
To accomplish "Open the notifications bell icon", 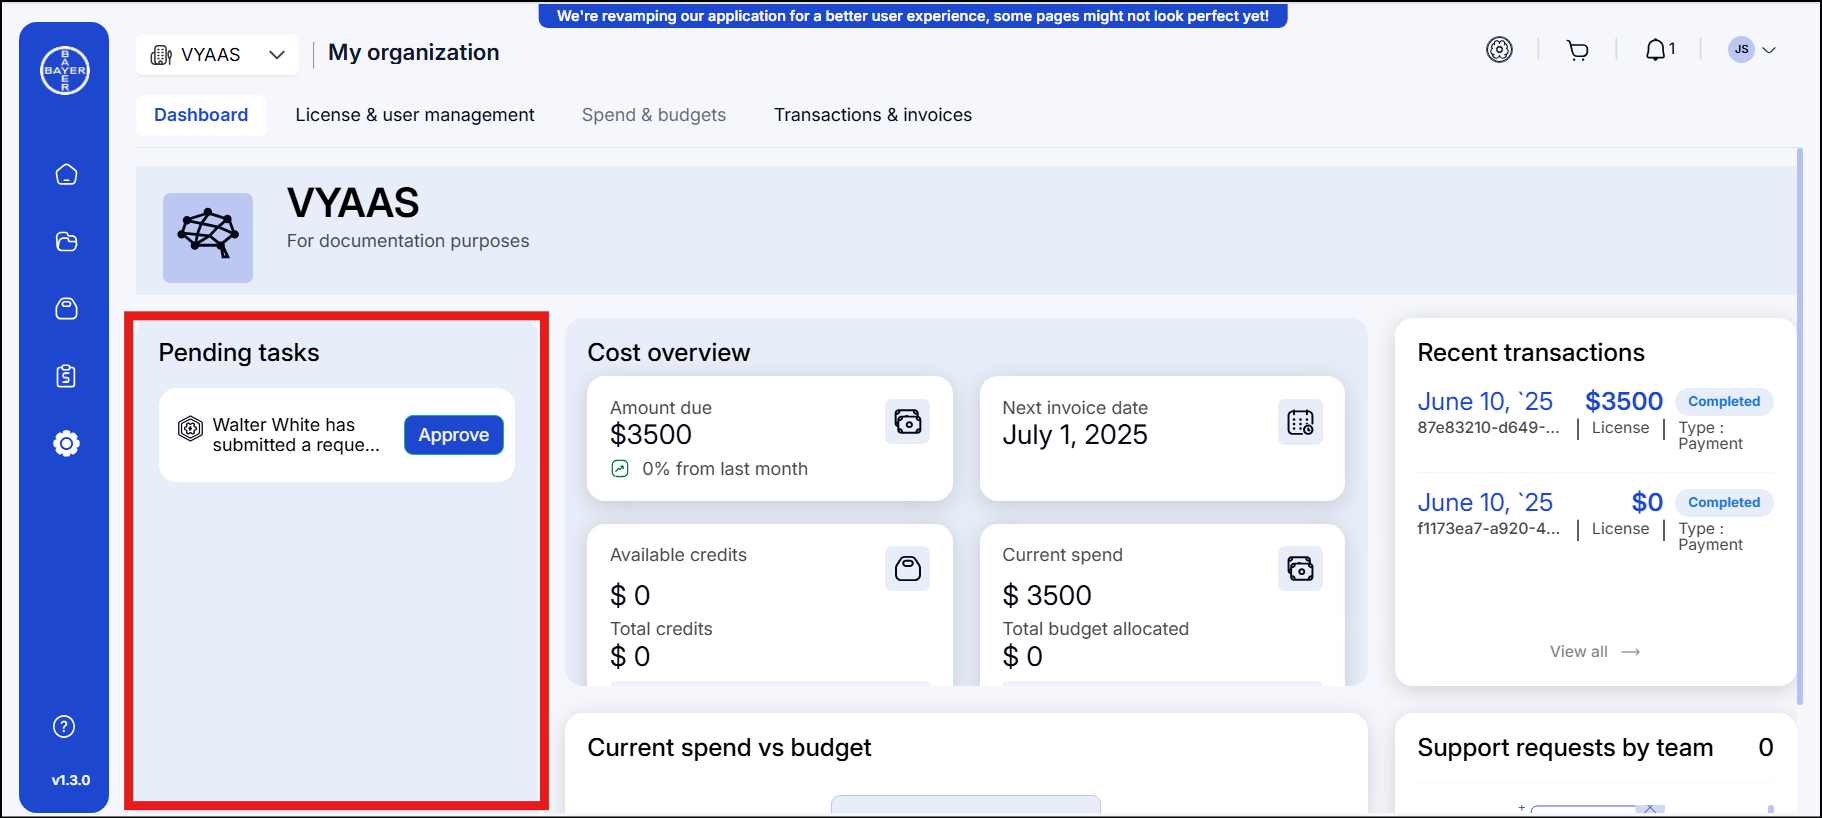I will 1656,50.
